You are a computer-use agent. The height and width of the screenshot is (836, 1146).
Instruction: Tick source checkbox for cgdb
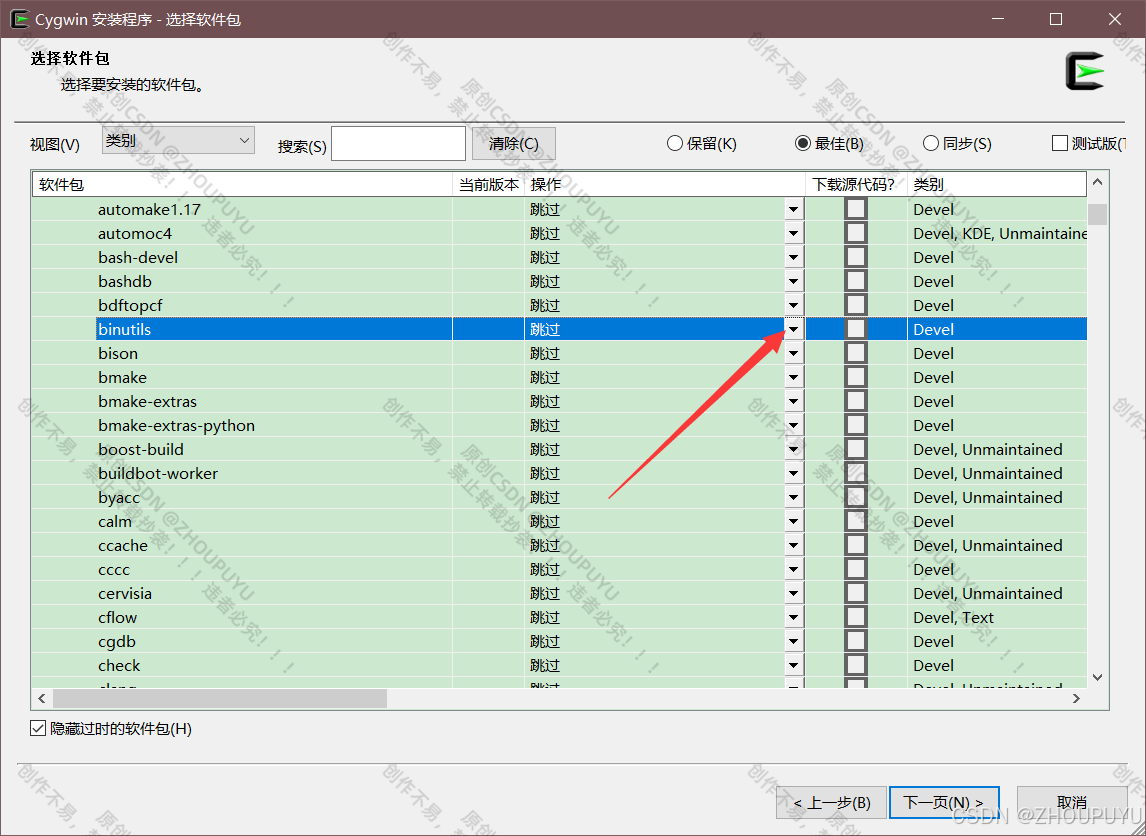855,641
